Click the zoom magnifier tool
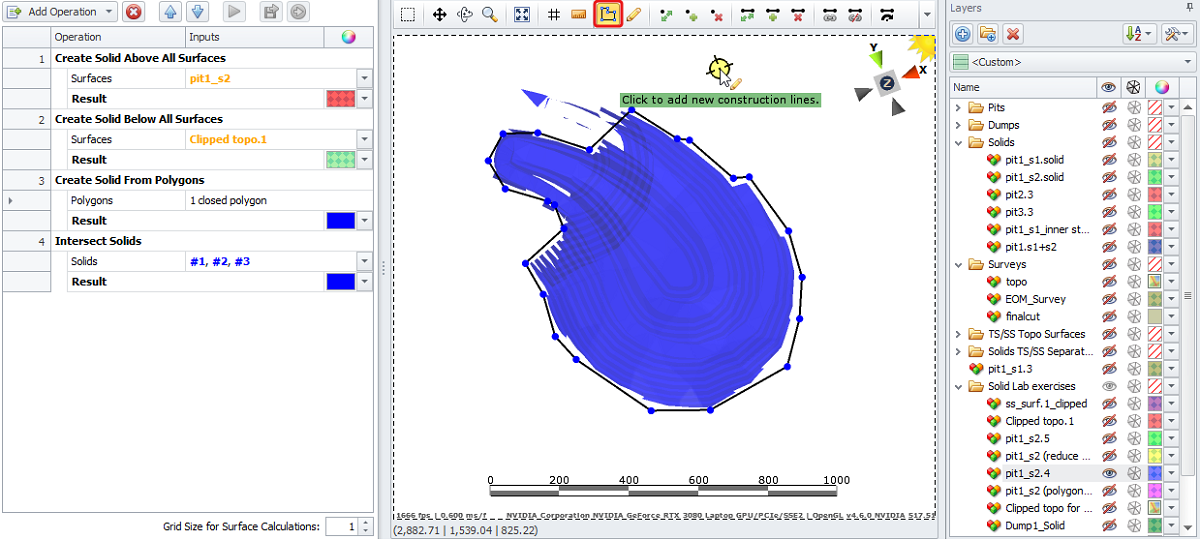The image size is (1200, 540). click(490, 15)
